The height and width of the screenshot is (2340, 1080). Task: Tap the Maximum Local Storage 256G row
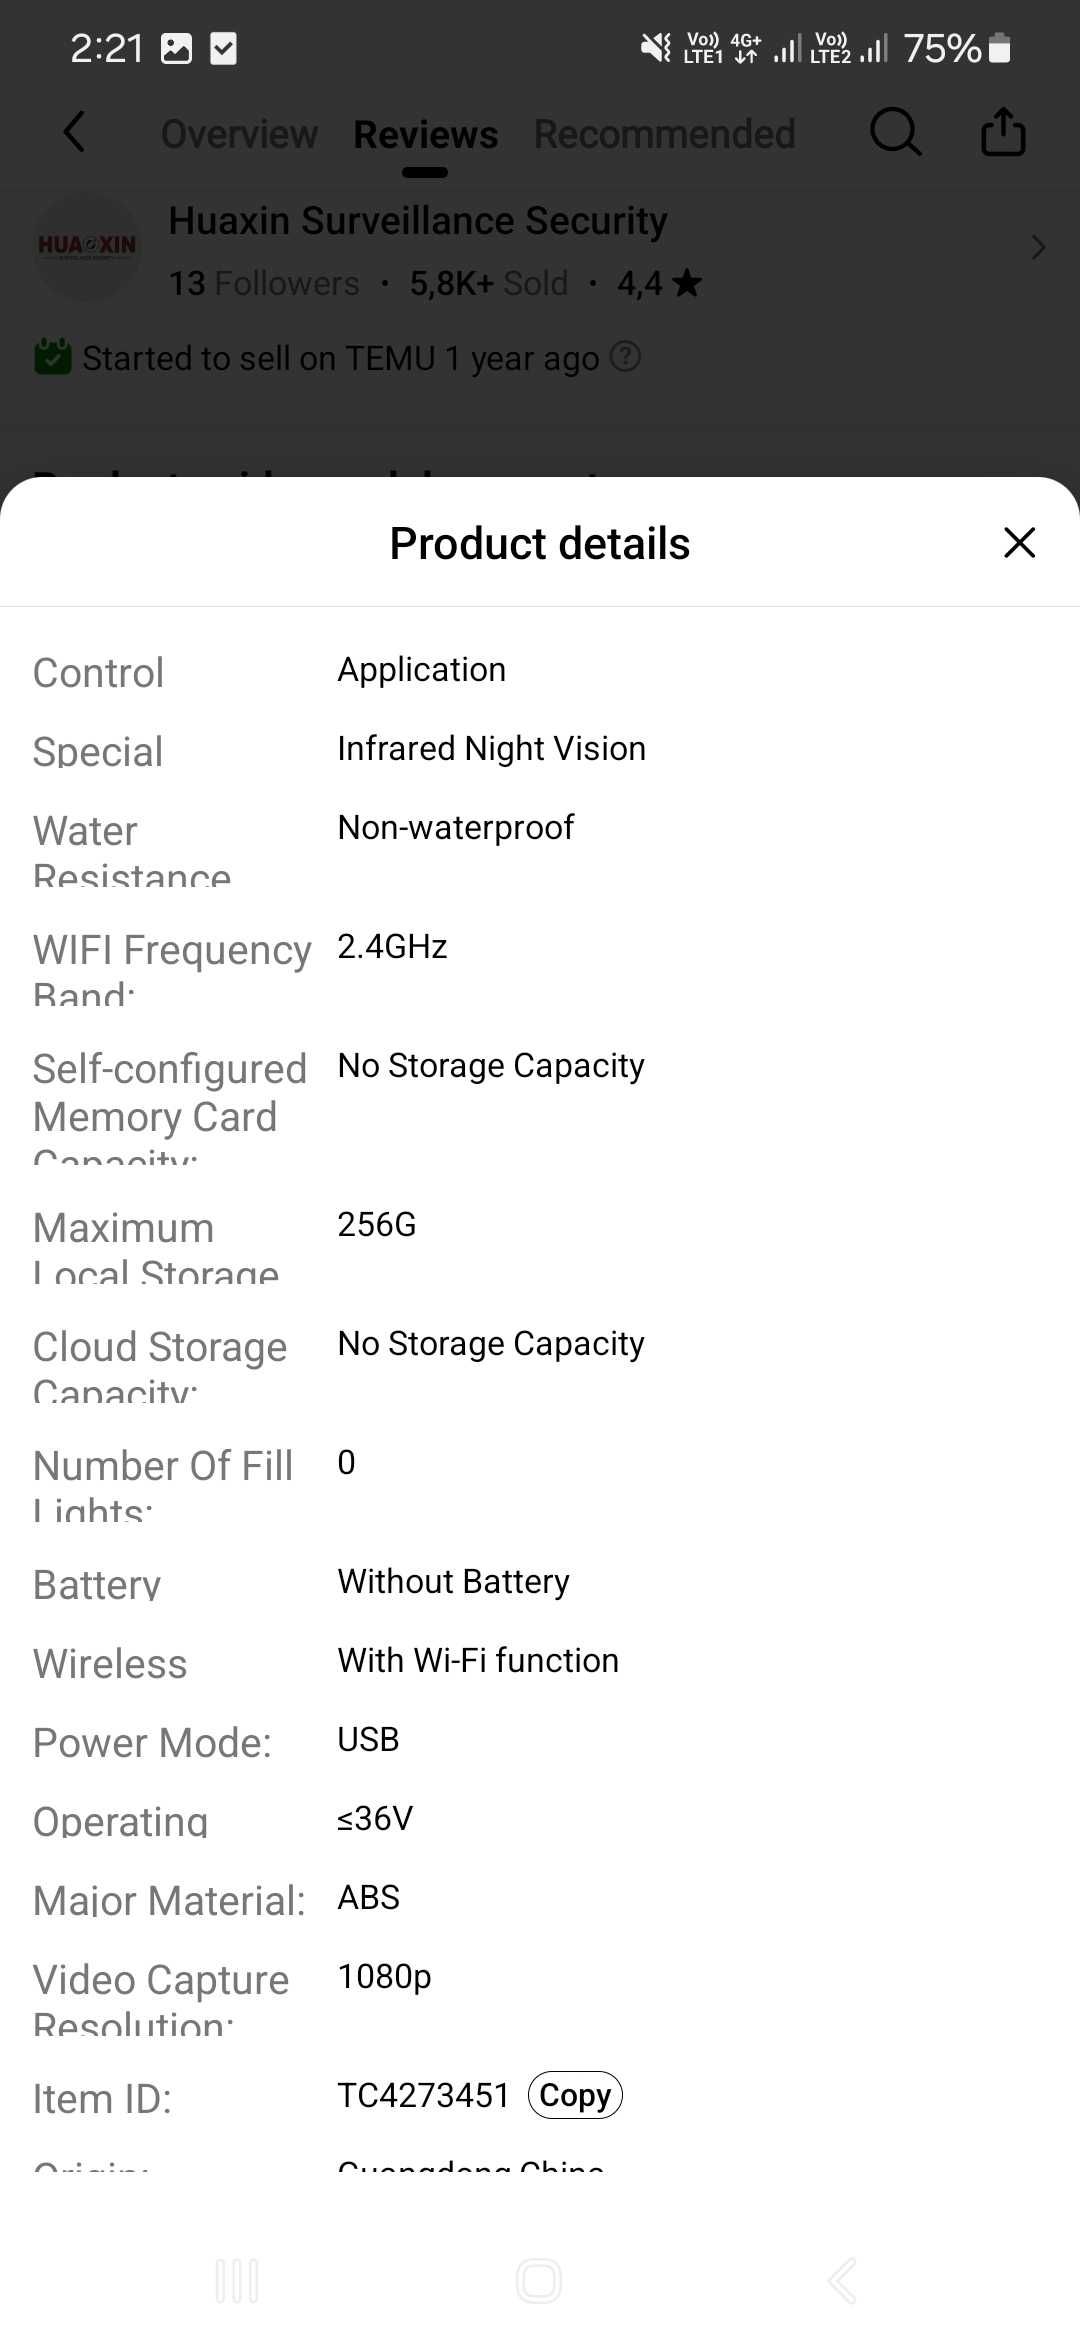click(x=540, y=1246)
